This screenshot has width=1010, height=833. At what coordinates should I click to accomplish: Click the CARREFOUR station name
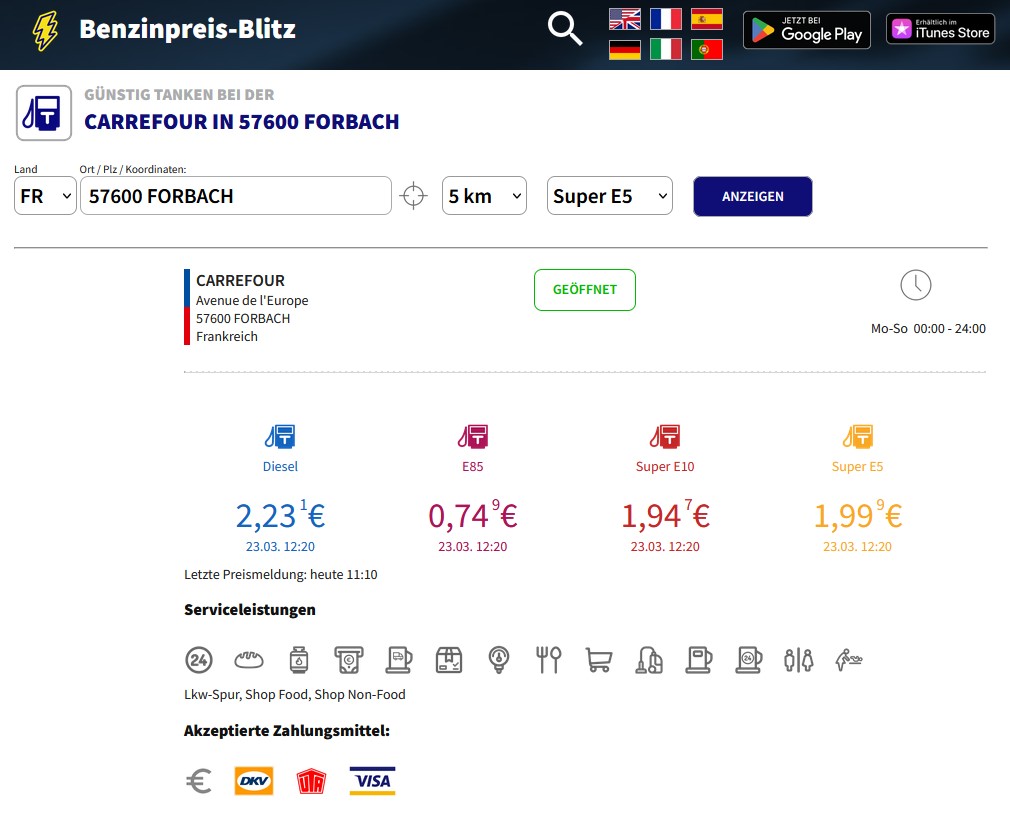[x=240, y=280]
